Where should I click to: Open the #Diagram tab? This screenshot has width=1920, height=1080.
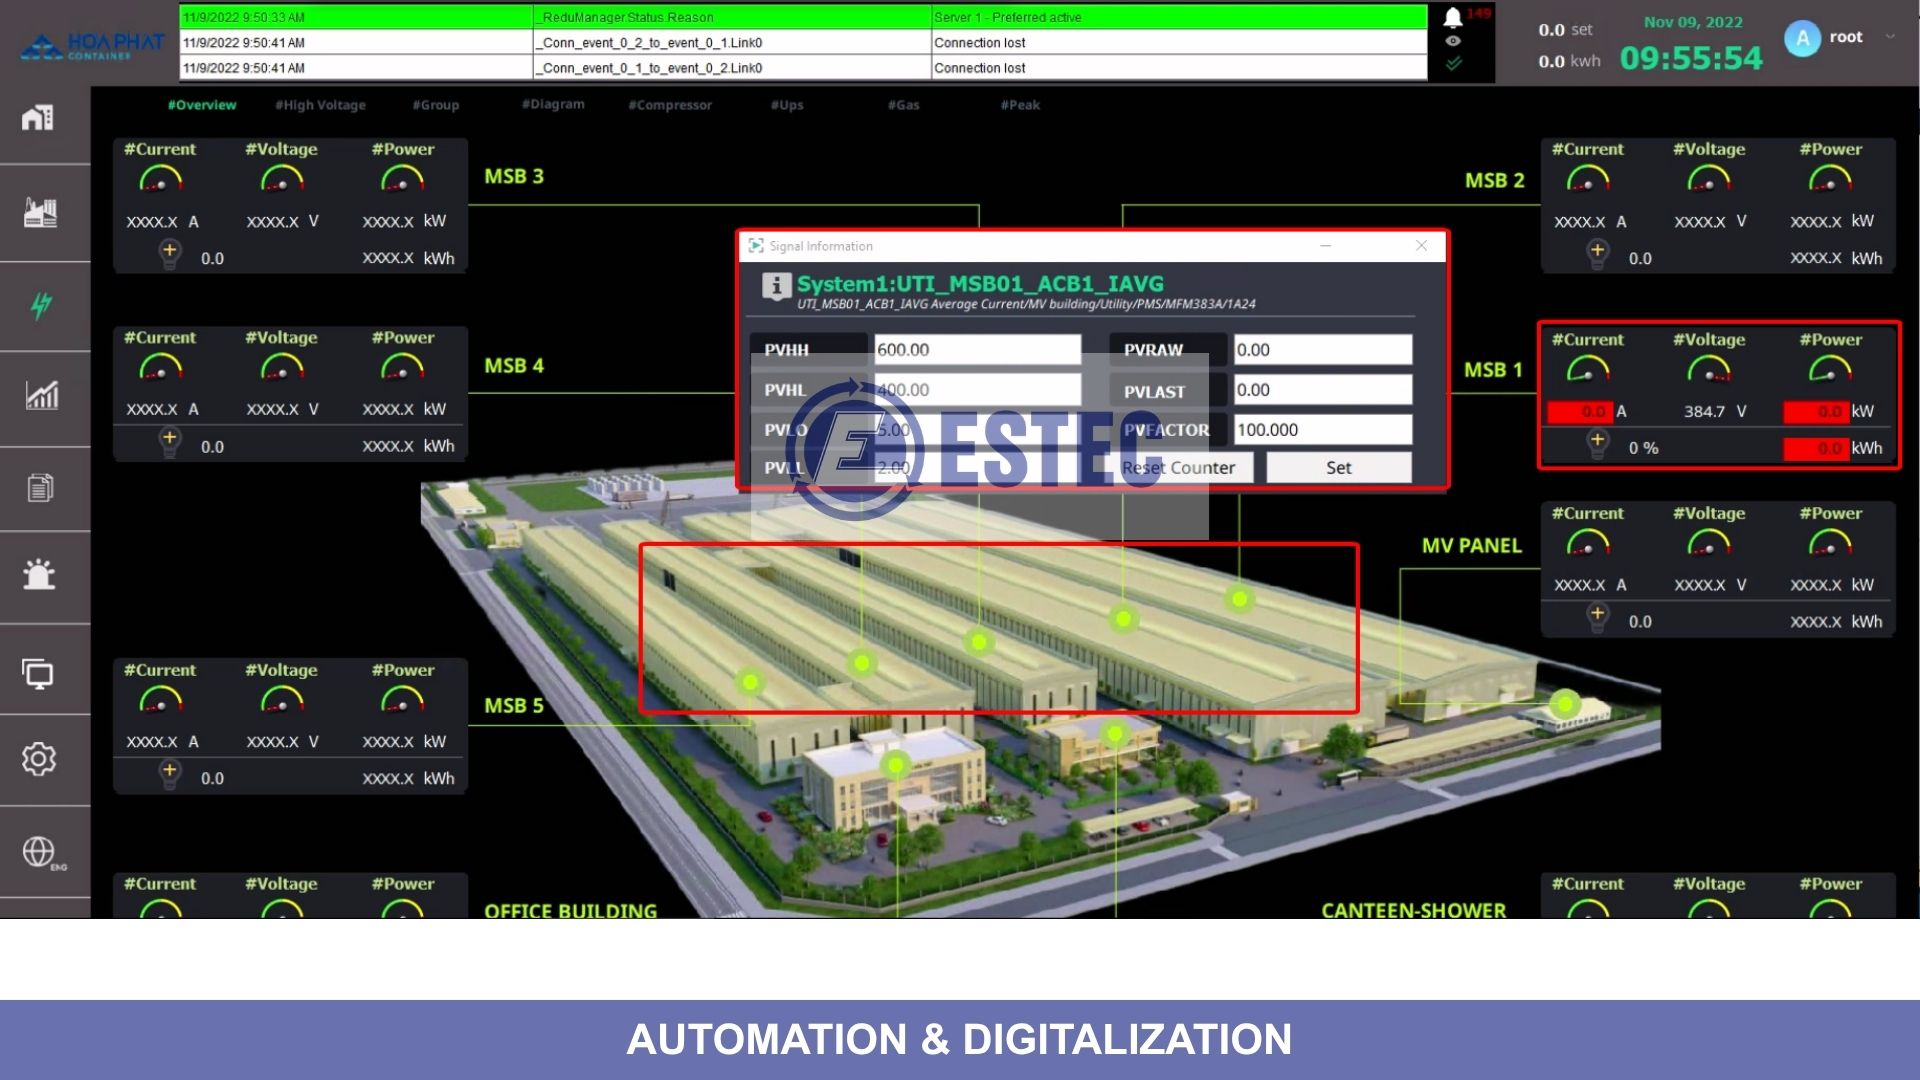(553, 104)
